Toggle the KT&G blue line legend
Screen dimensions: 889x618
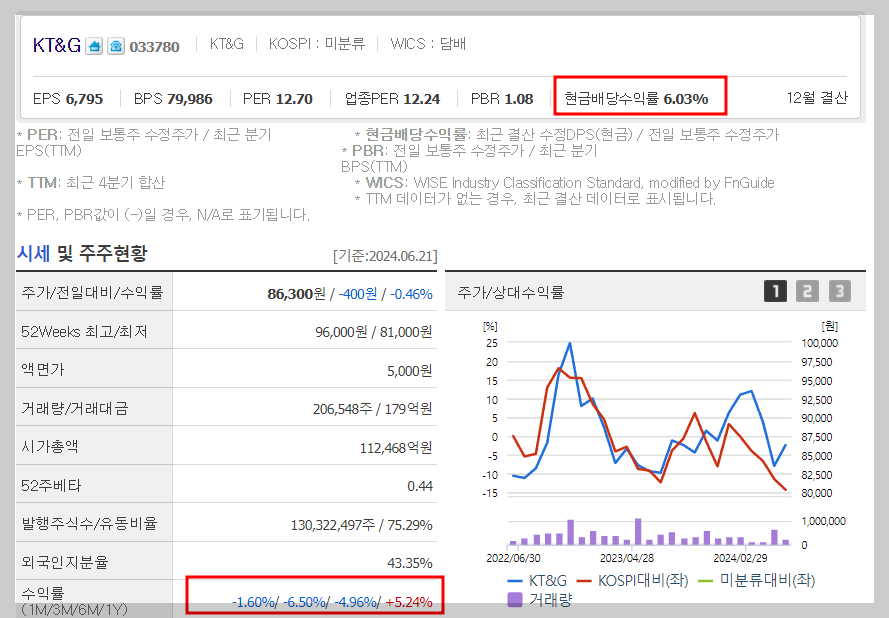point(537,581)
